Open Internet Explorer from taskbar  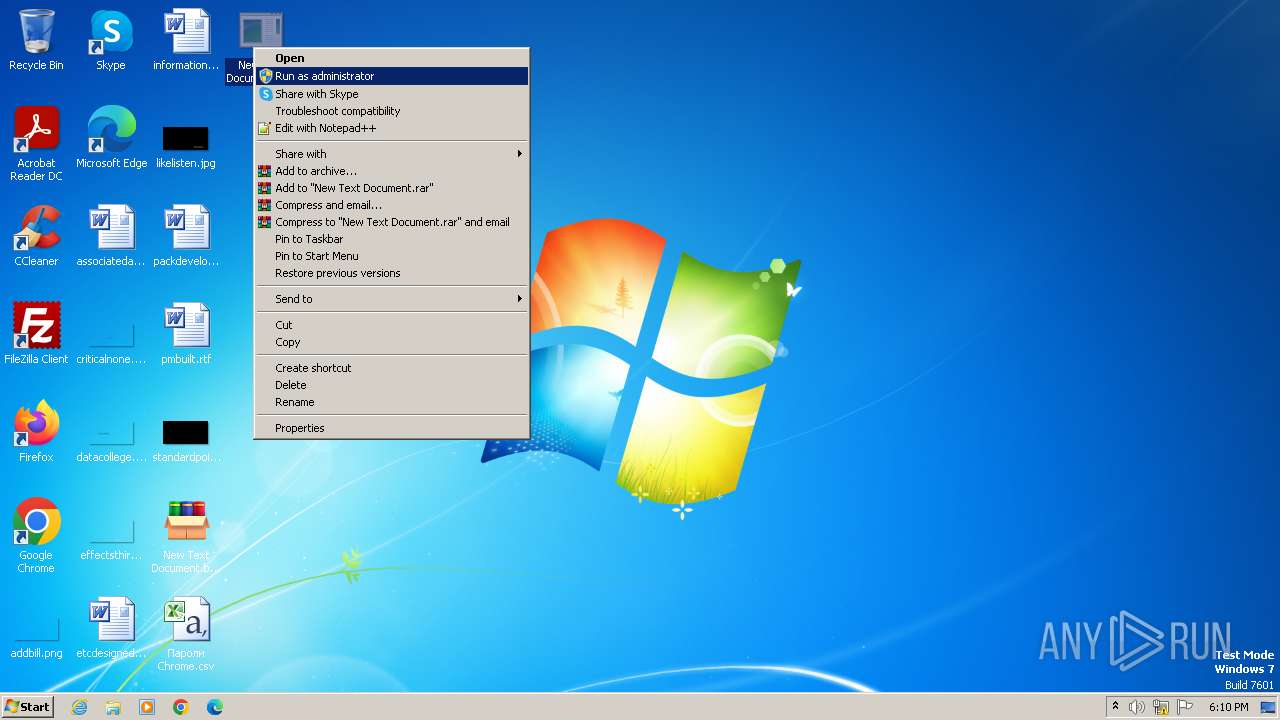(x=79, y=707)
